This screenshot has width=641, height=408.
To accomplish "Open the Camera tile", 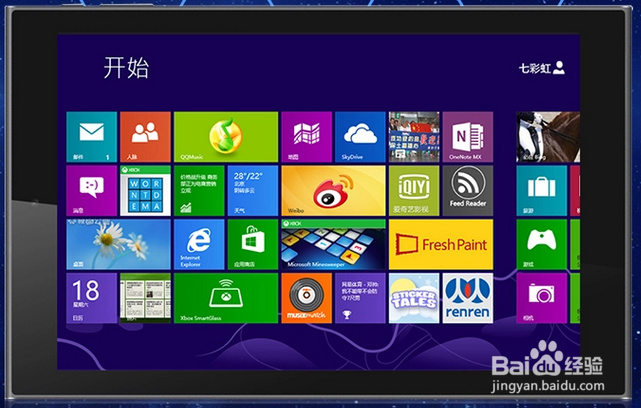I will [542, 298].
